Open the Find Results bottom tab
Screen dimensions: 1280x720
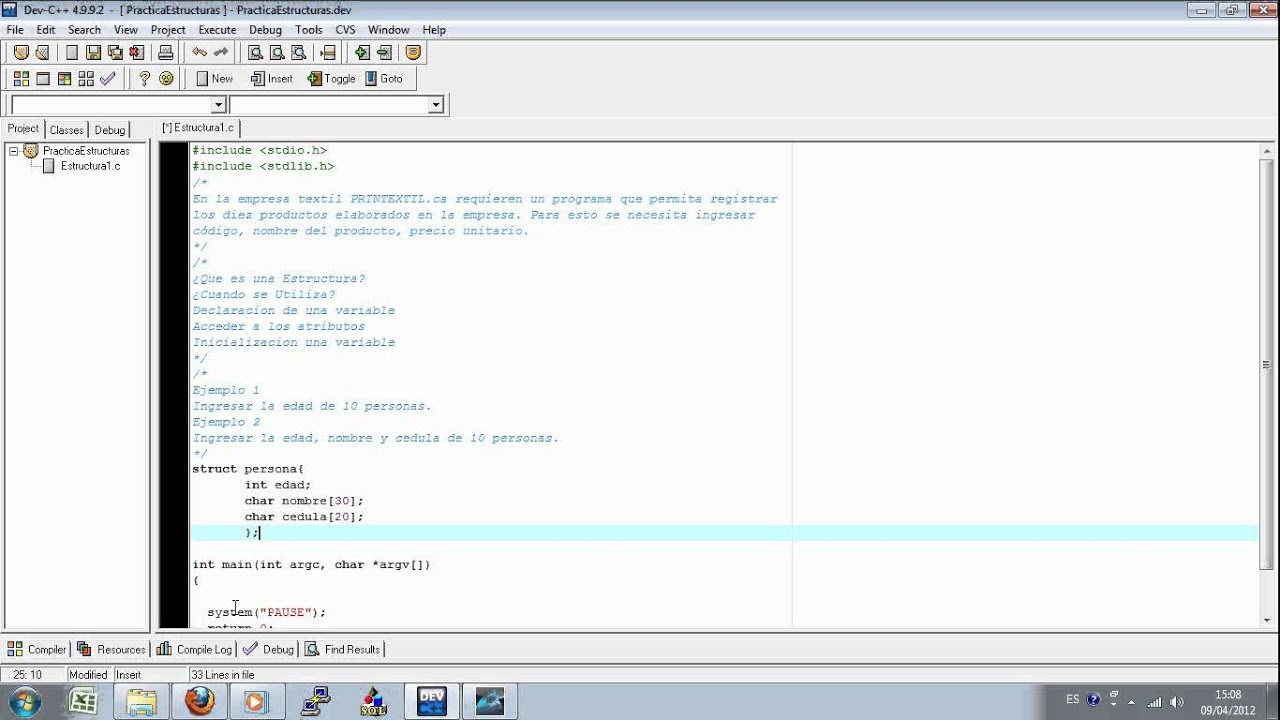pos(343,649)
